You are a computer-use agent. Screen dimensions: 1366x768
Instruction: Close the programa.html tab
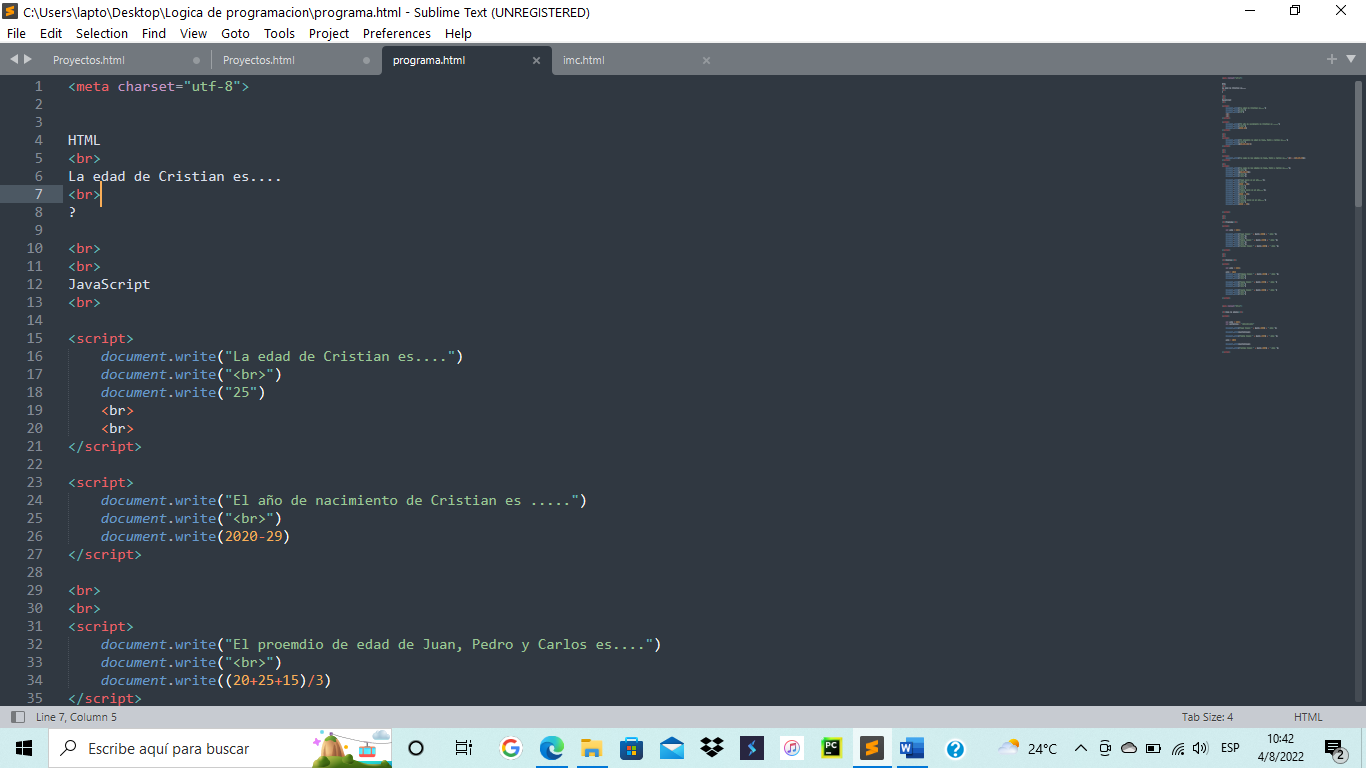pyautogui.click(x=536, y=60)
